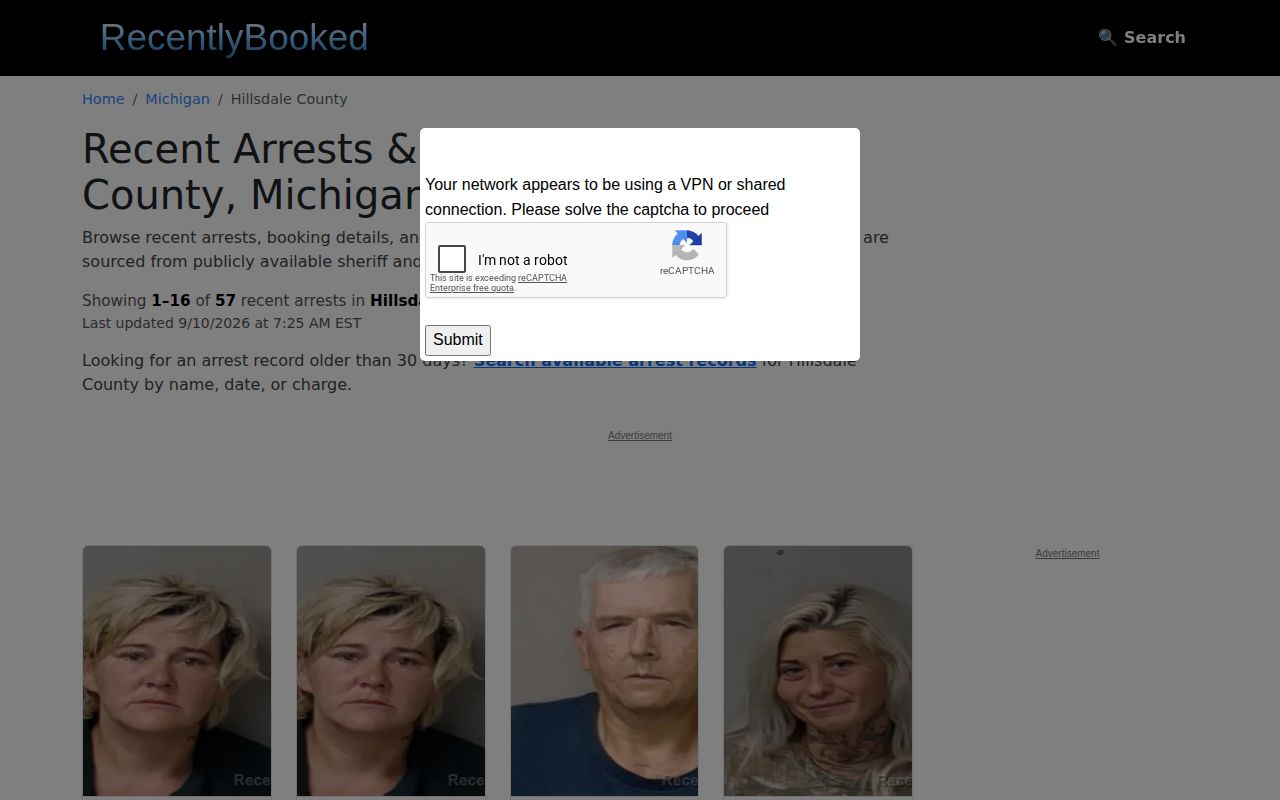Go to the Home breadcrumb

coord(103,99)
